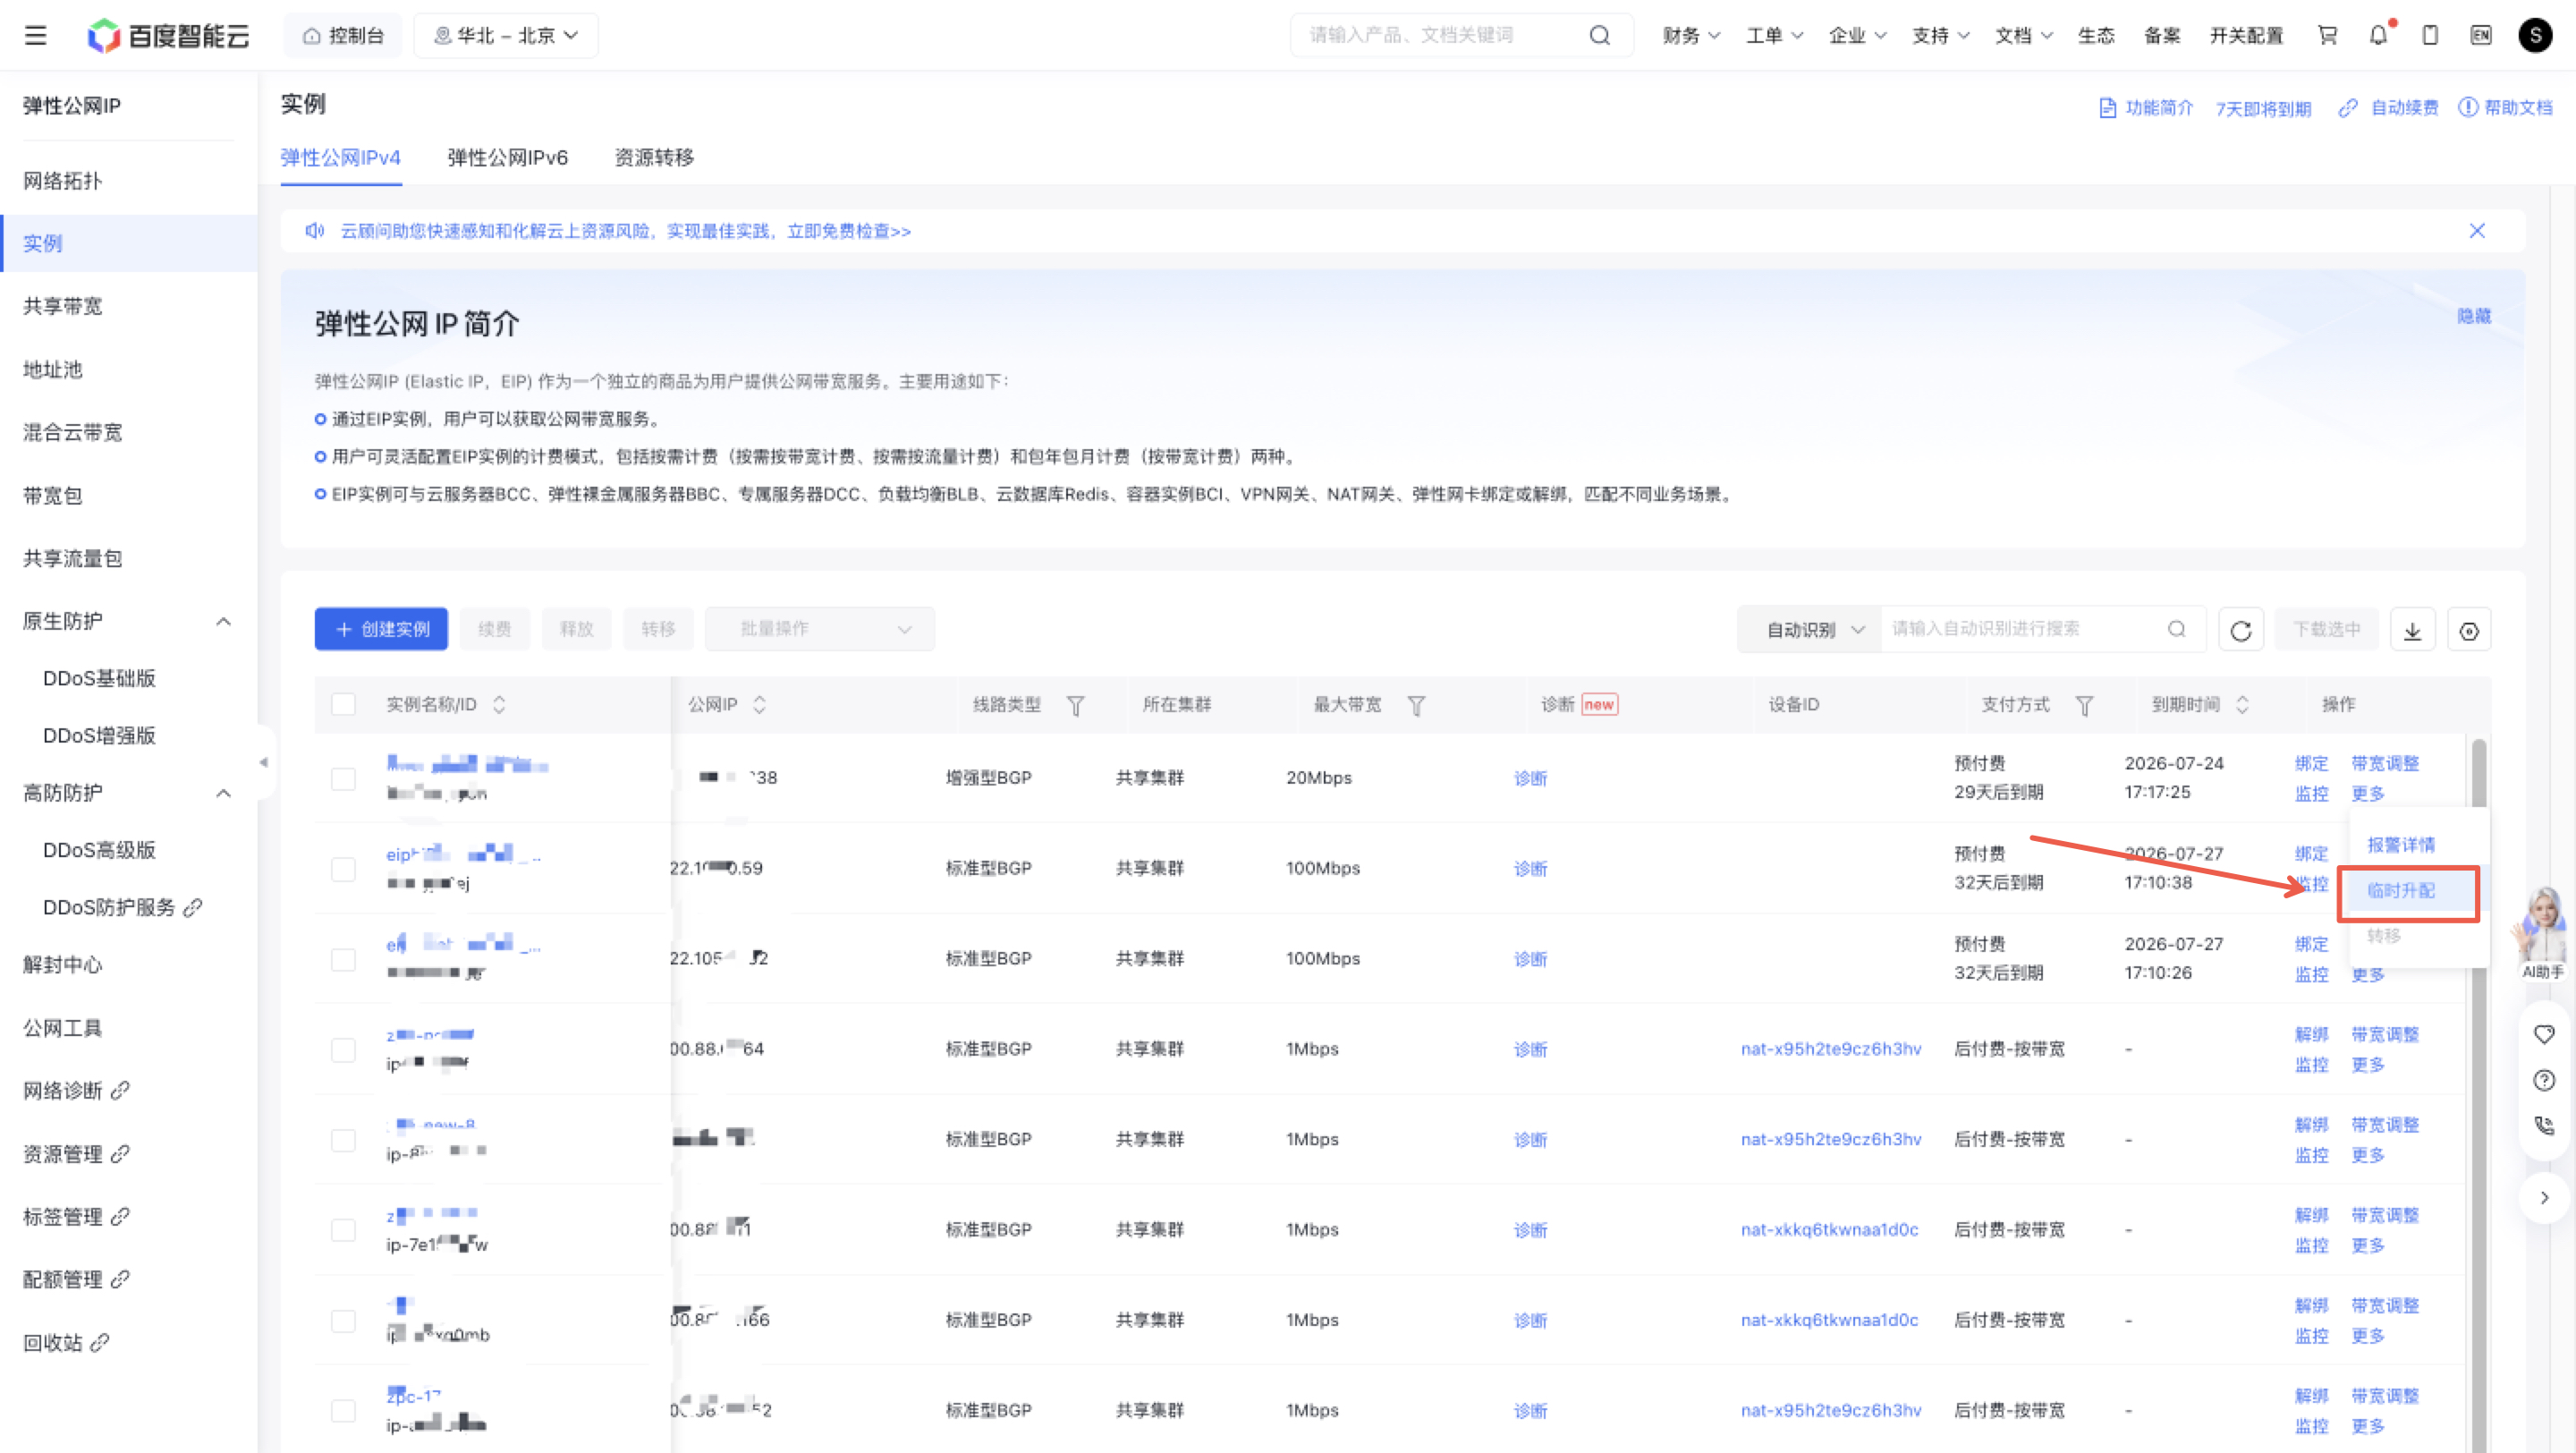Image resolution: width=2576 pixels, height=1453 pixels.
Task: Open the 7天即将到期 link
Action: click(2262, 108)
